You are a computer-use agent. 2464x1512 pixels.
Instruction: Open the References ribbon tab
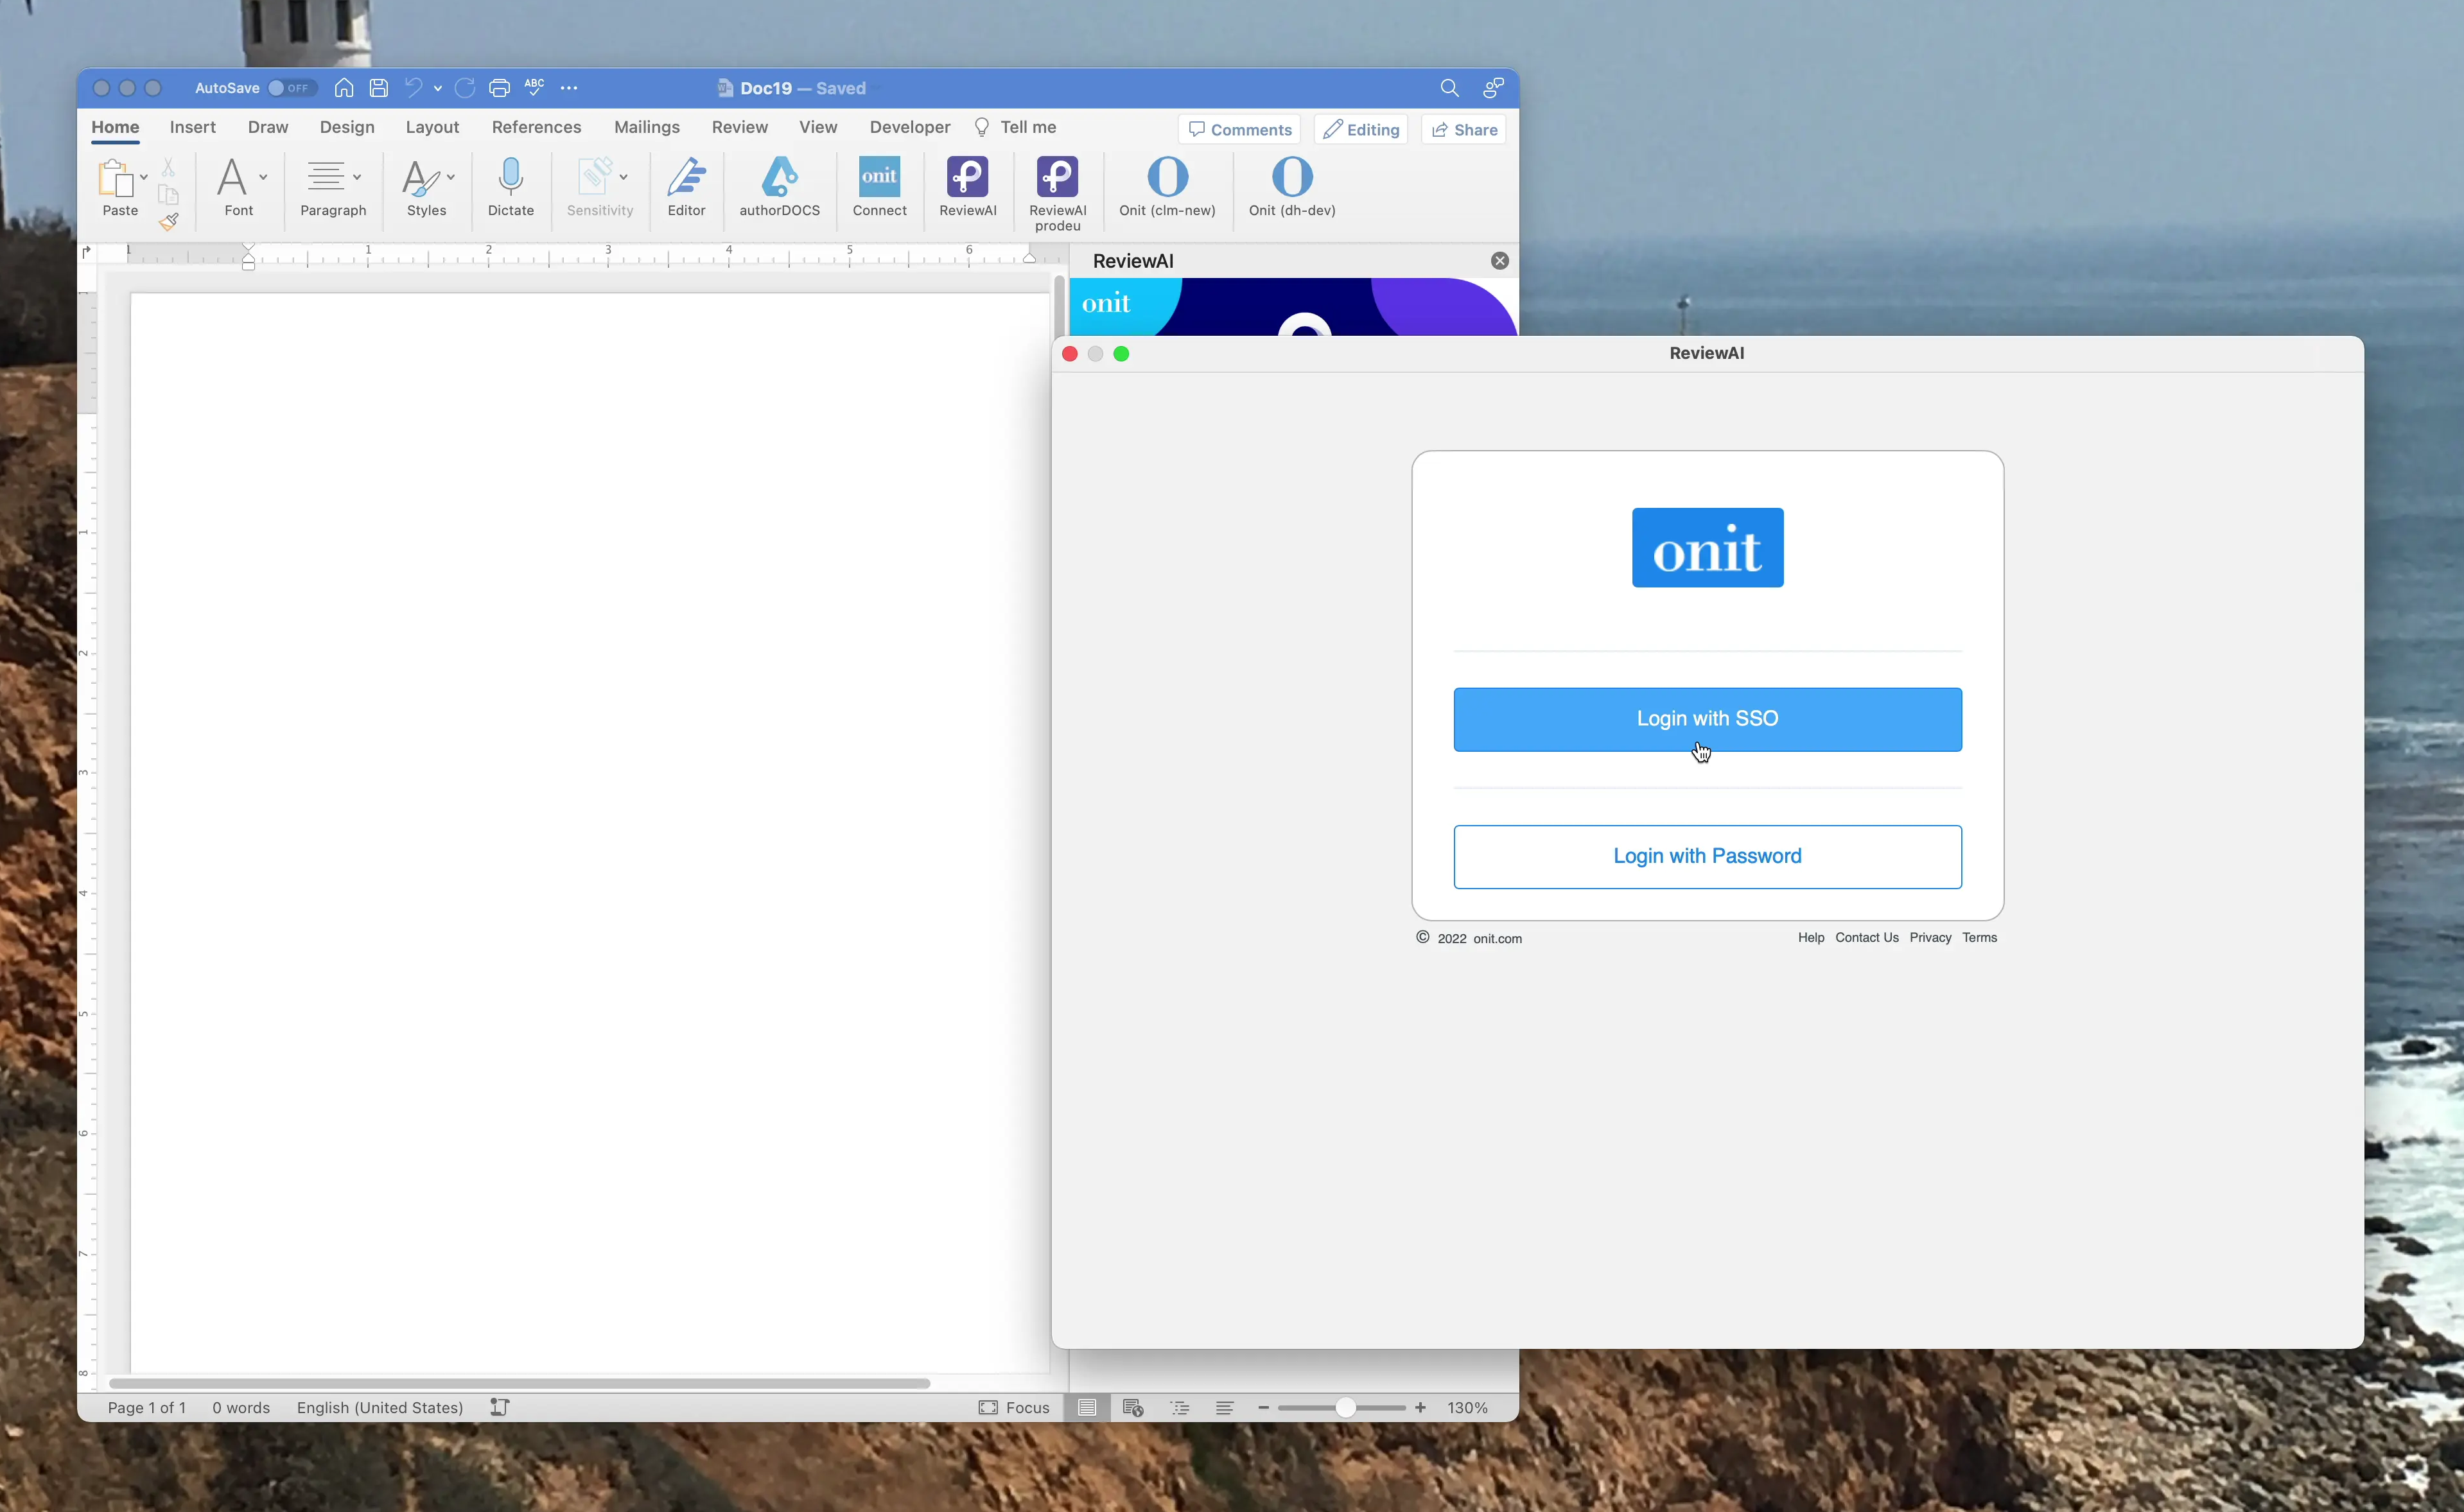[536, 127]
